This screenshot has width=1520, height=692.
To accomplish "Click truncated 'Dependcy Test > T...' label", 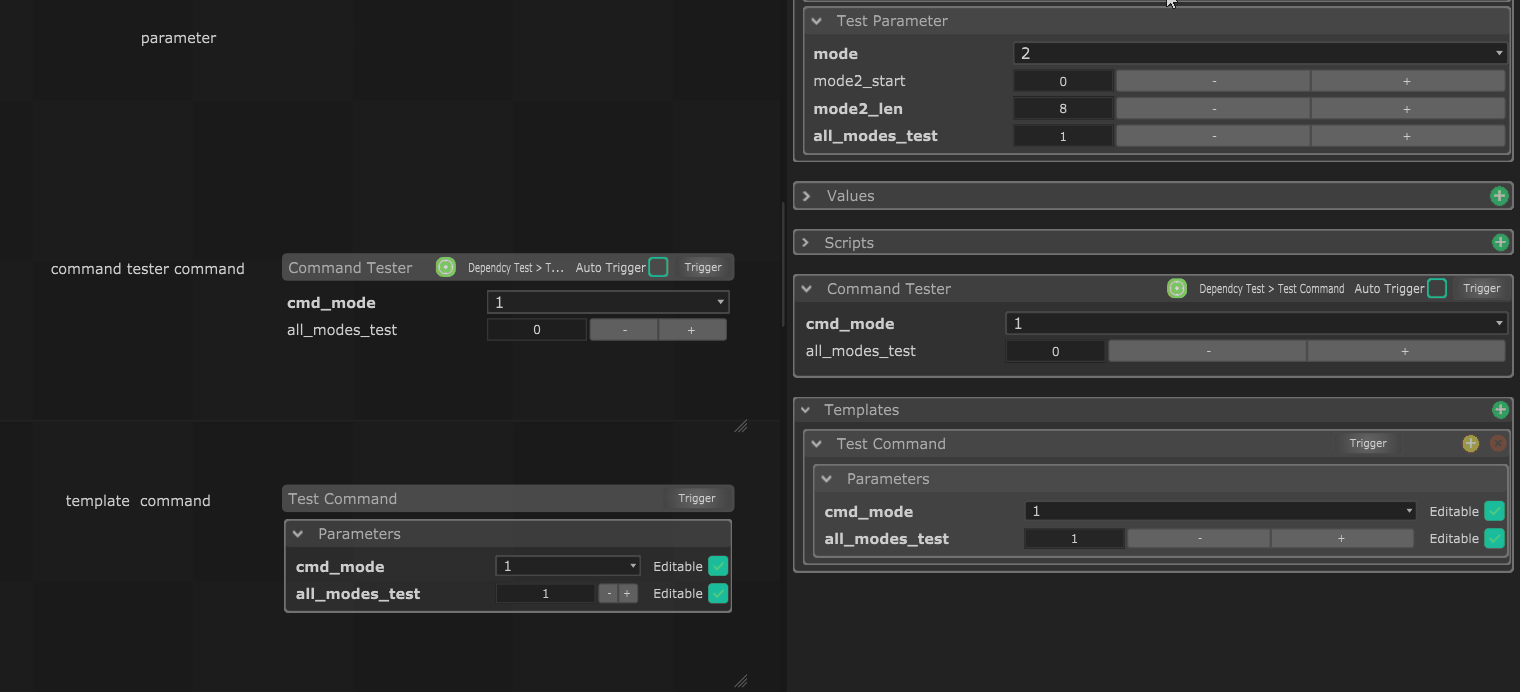I will [x=516, y=267].
